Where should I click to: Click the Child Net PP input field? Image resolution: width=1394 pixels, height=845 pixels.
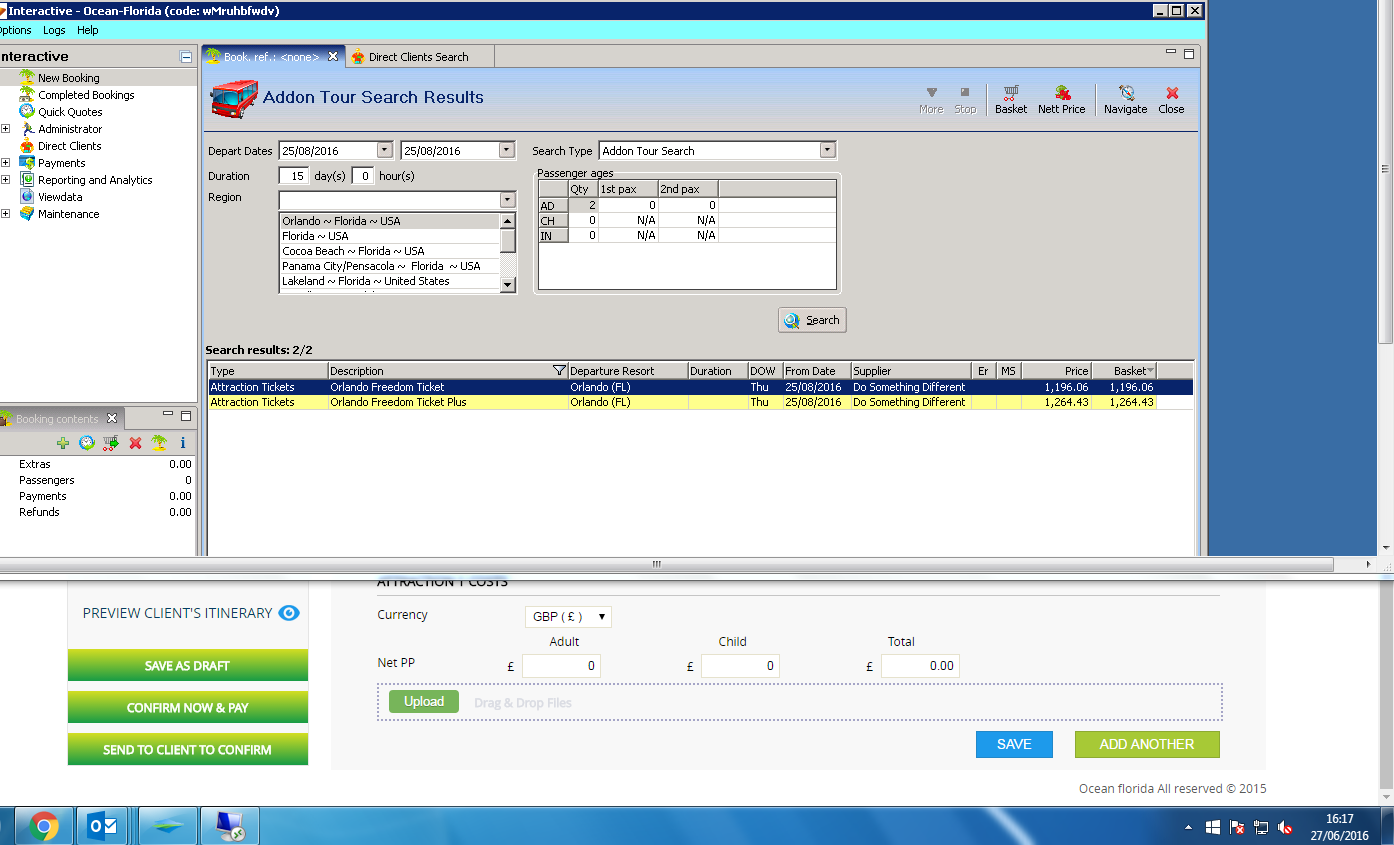pyautogui.click(x=740, y=666)
